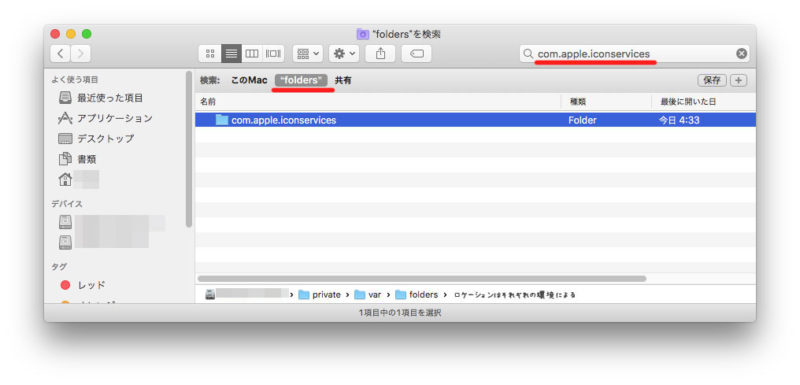The width and height of the screenshot is (800, 385).
Task: Open the gear action menu
Action: click(x=344, y=54)
